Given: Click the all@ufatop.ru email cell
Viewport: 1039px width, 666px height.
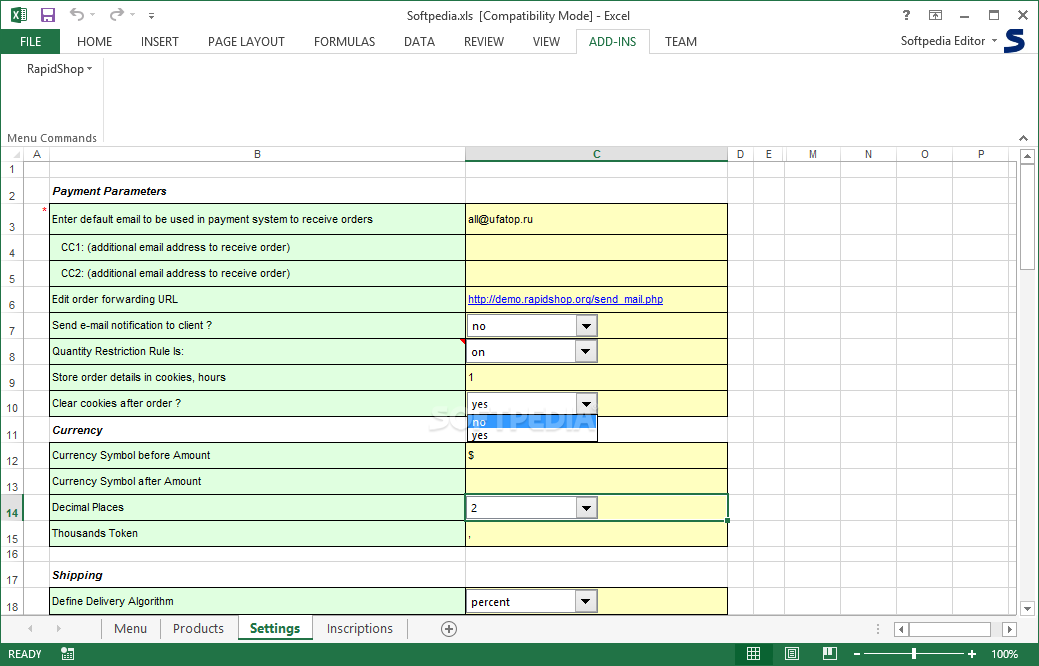Looking at the screenshot, I should click(x=596, y=219).
